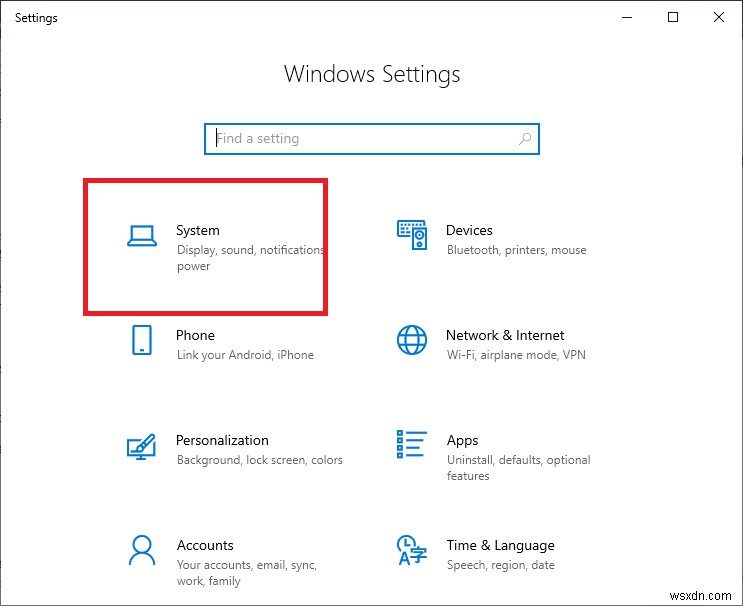Select the Time & Language label
The height and width of the screenshot is (606, 743).
[x=500, y=546]
